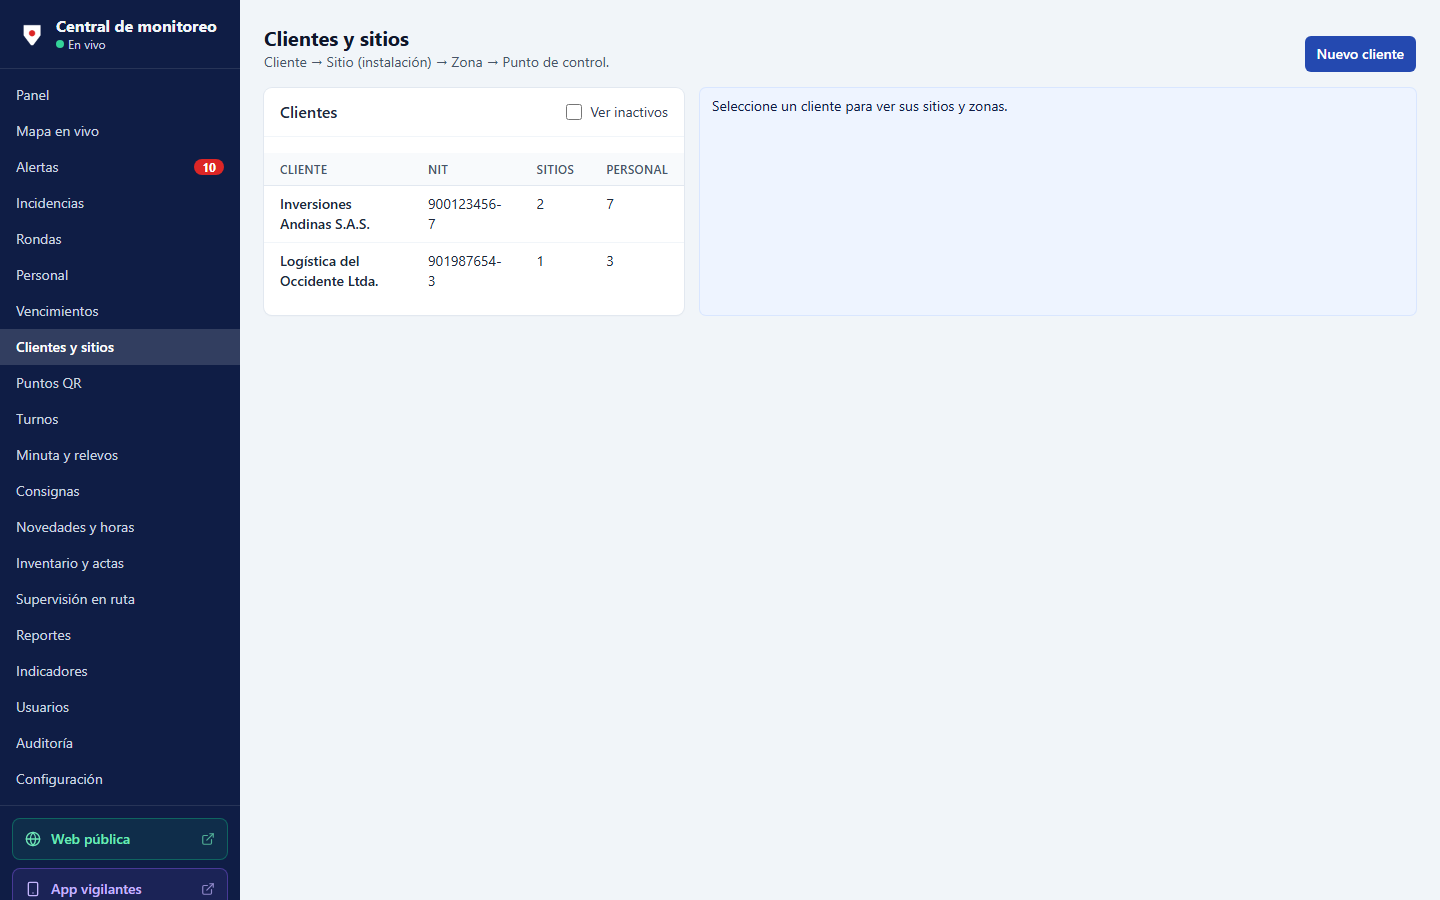This screenshot has width=1440, height=900.
Task: Navigate to Inventario y actas
Action: (120, 563)
